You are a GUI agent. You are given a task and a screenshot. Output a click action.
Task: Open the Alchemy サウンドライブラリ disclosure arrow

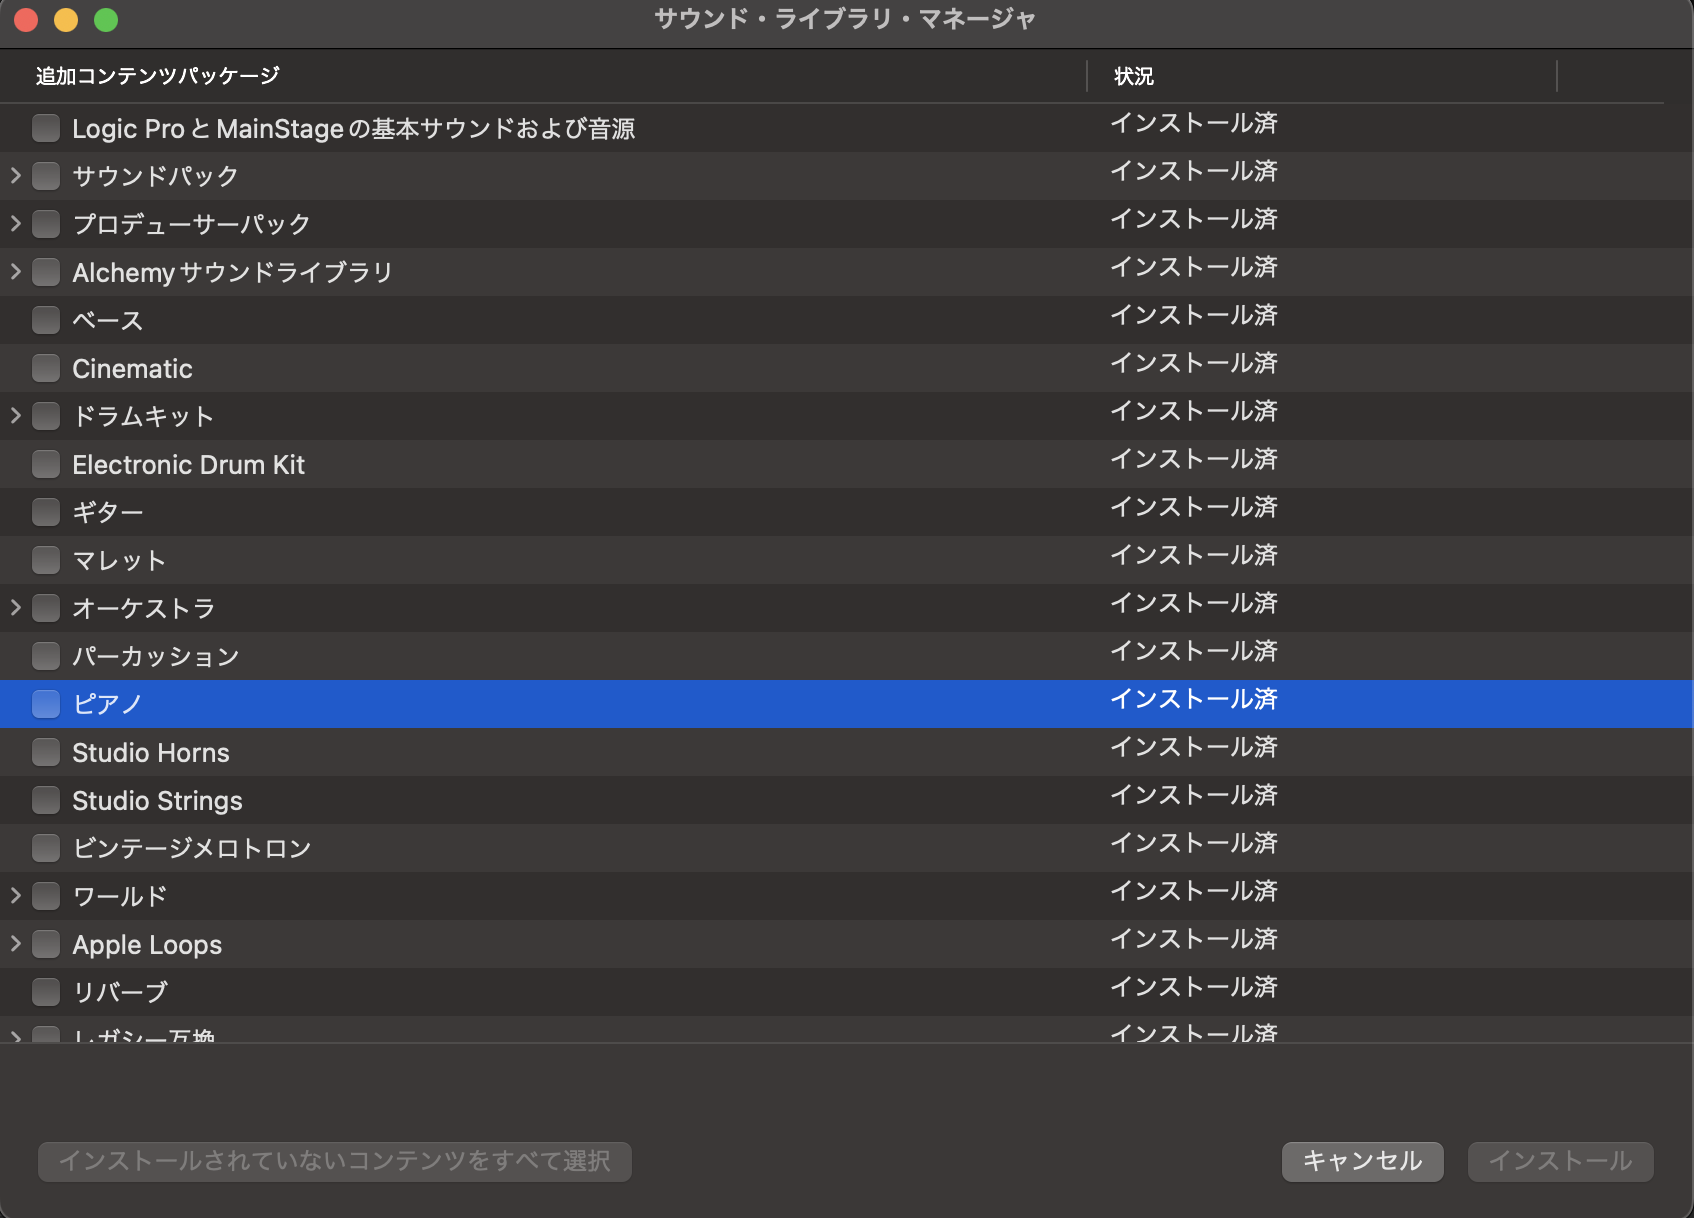15,272
